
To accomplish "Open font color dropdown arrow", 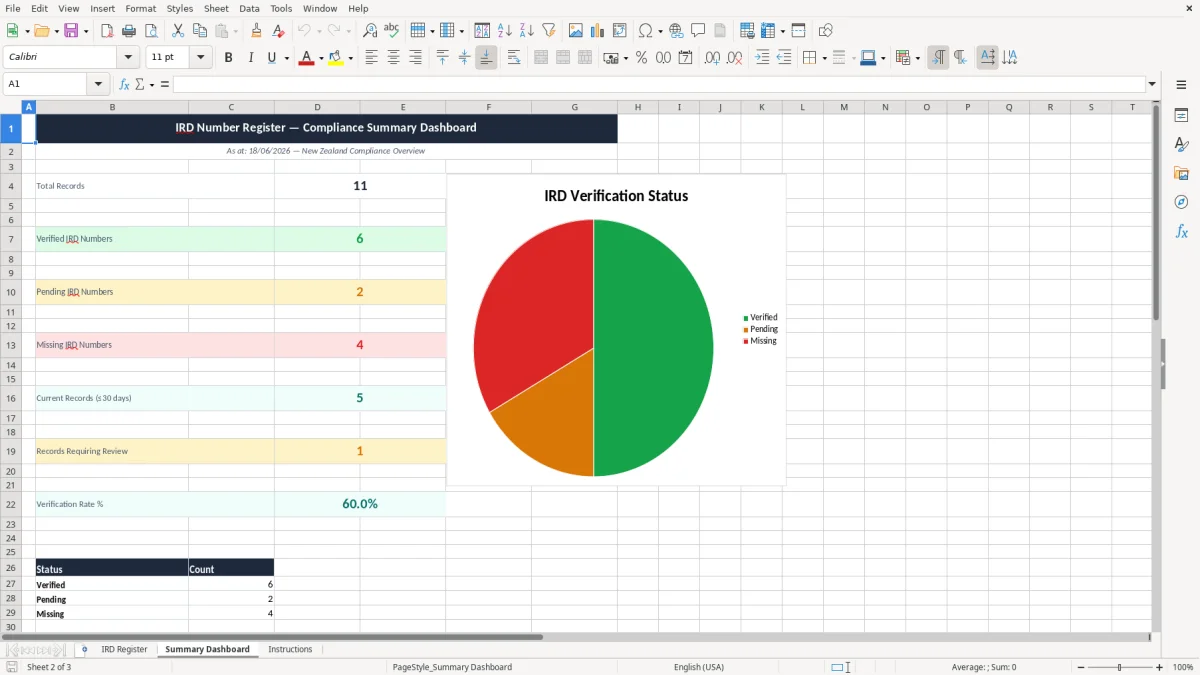I will [320, 58].
